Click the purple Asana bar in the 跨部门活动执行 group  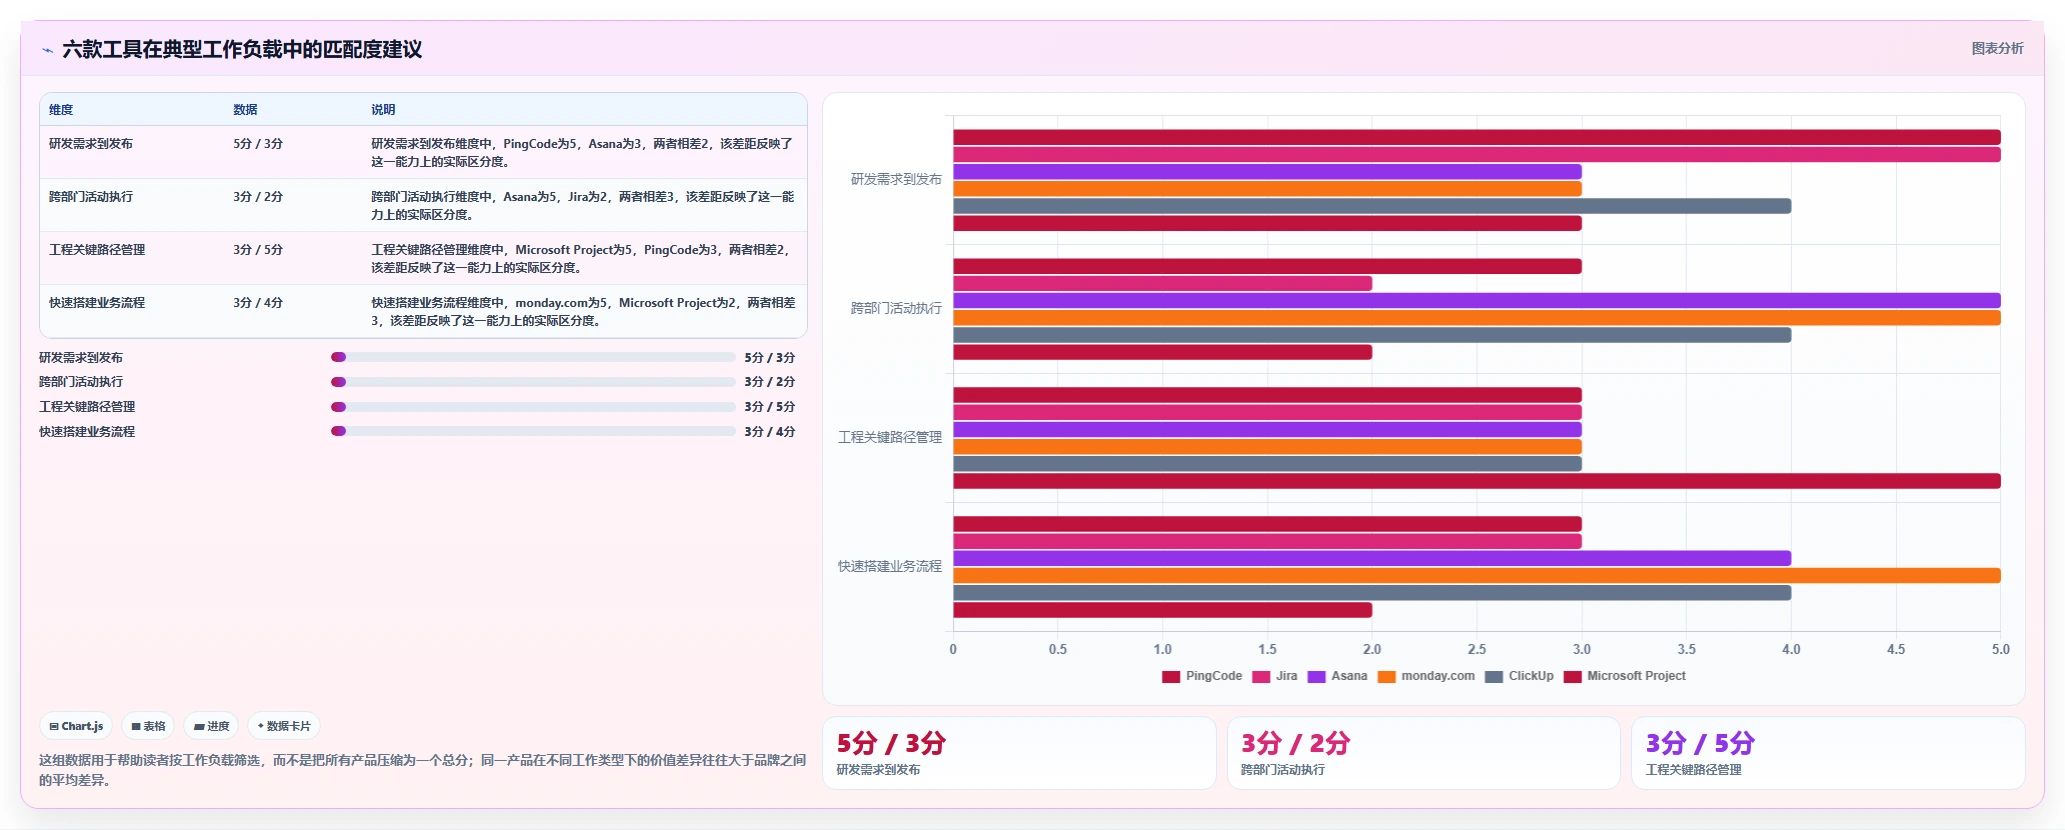pyautogui.click(x=1477, y=301)
